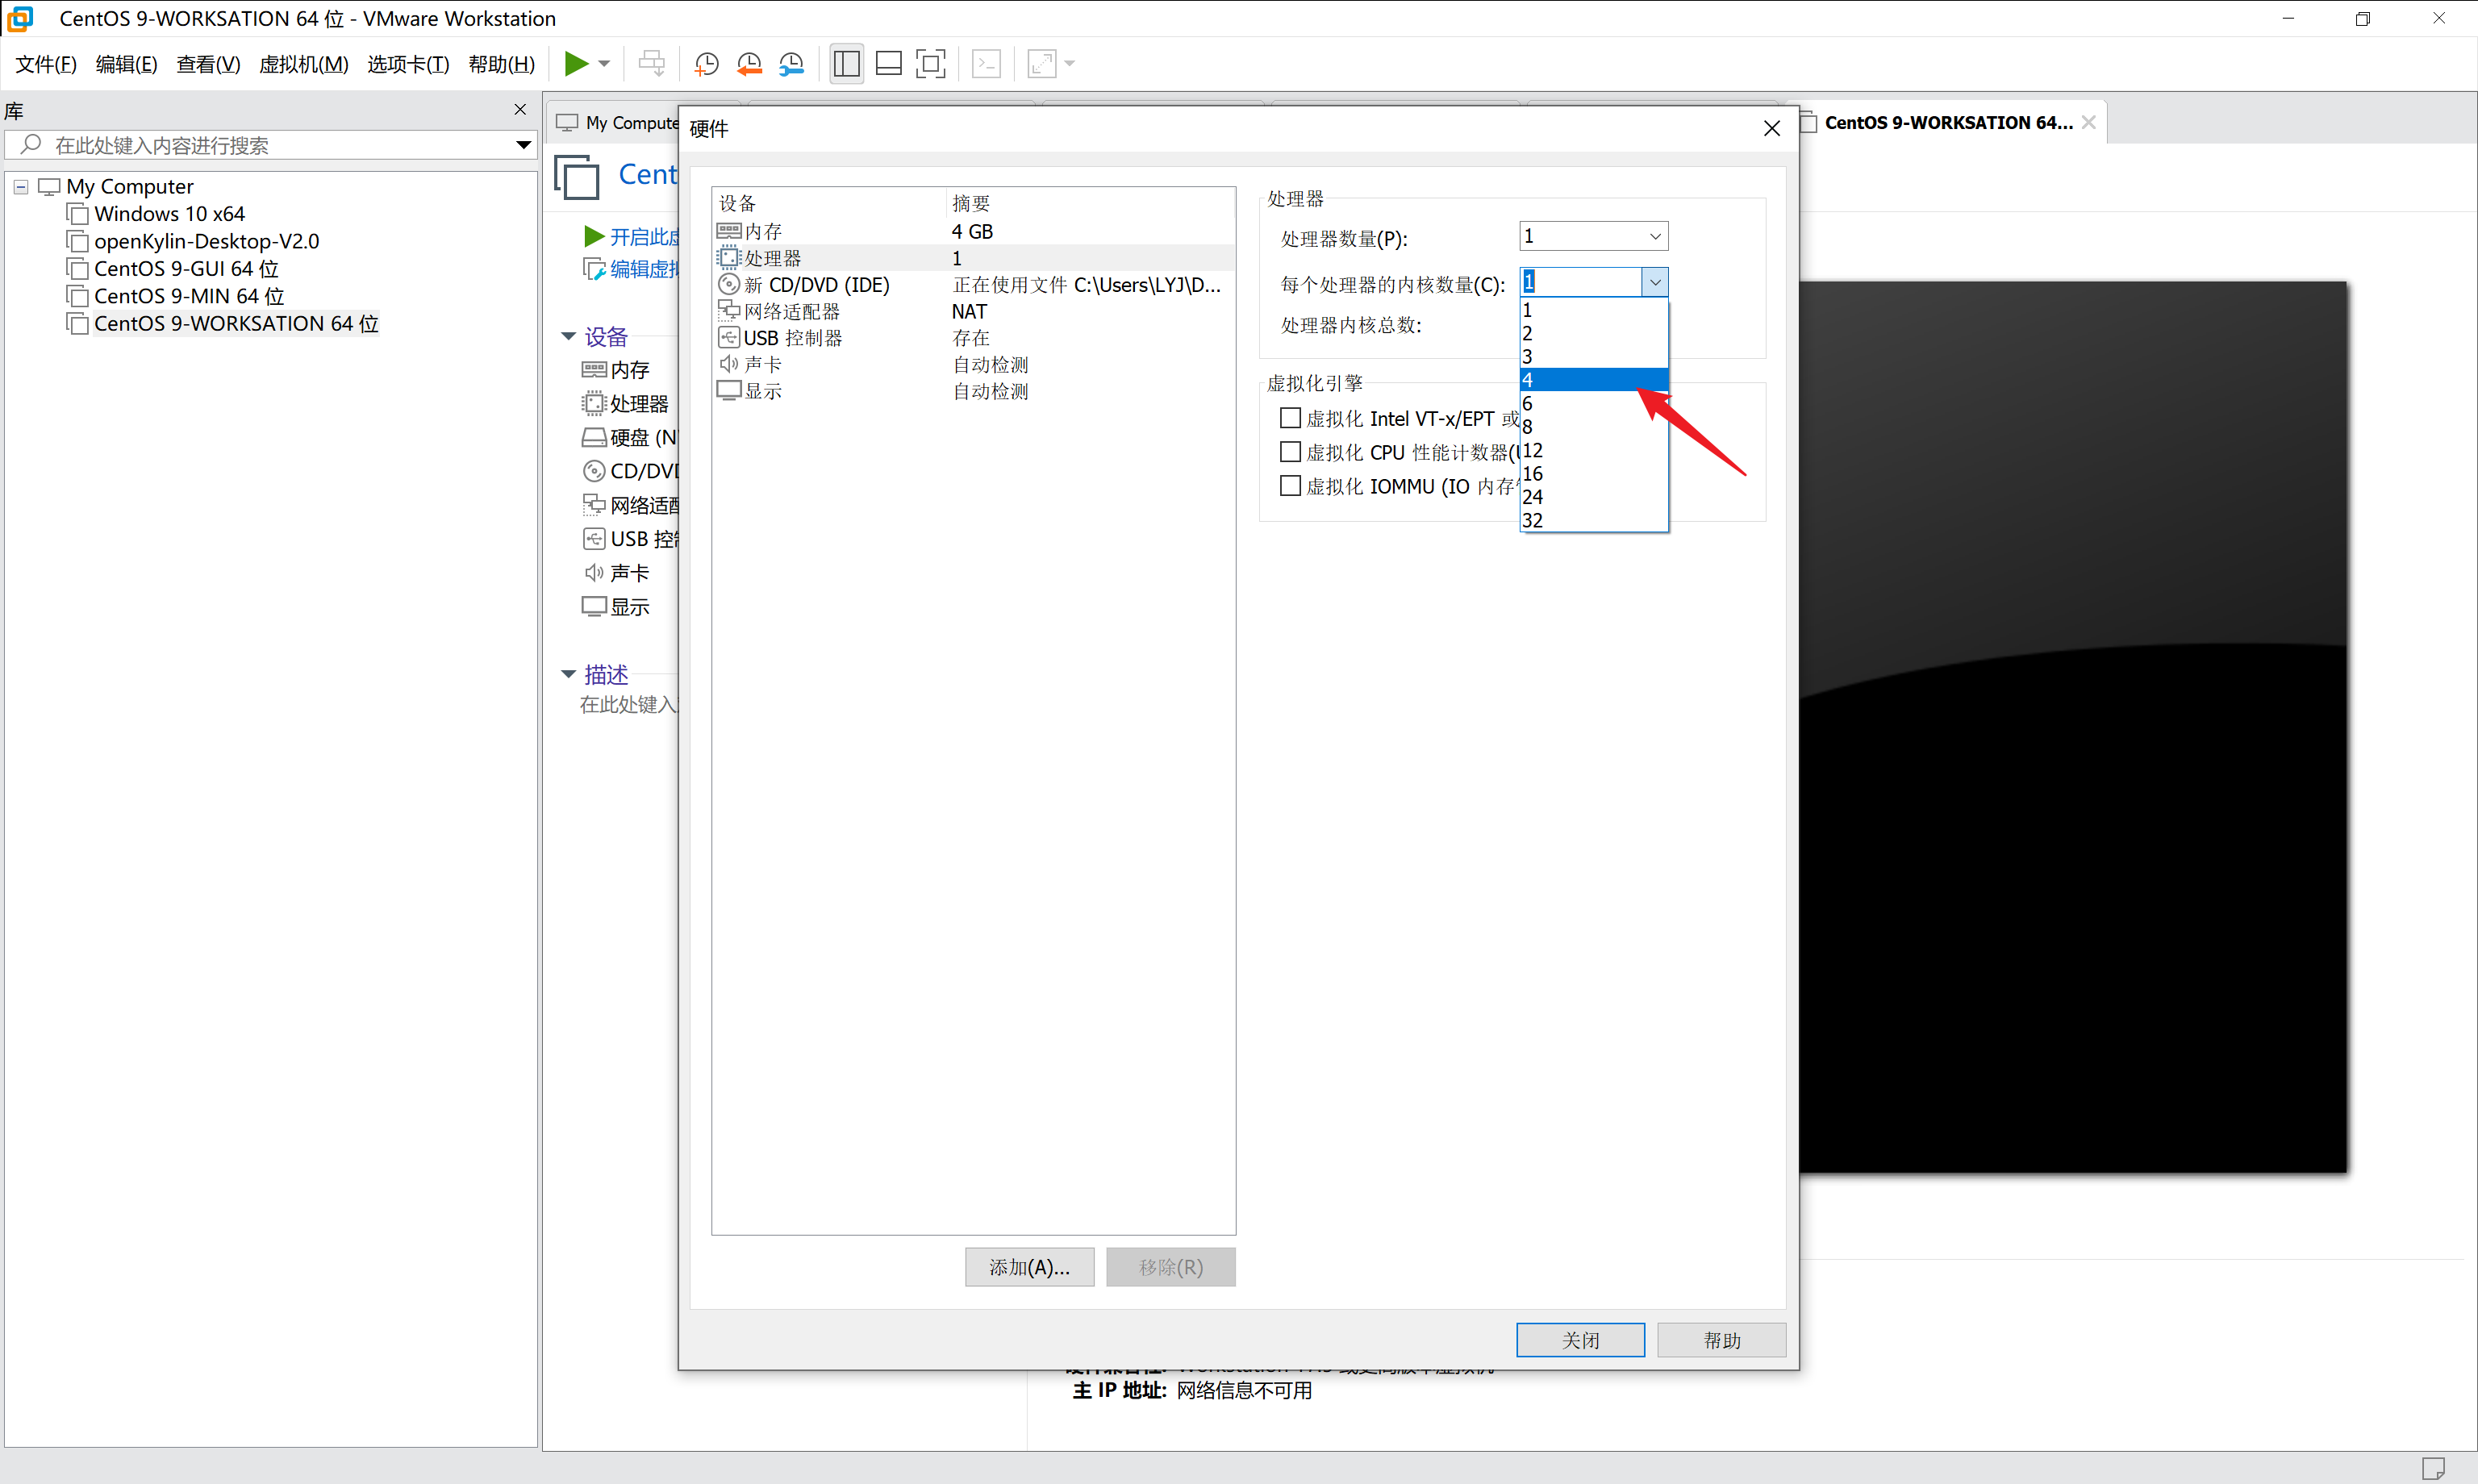The height and width of the screenshot is (1484, 2478).
Task: Close the CentOS 9-WORKSATION tab
Action: pyautogui.click(x=2088, y=123)
